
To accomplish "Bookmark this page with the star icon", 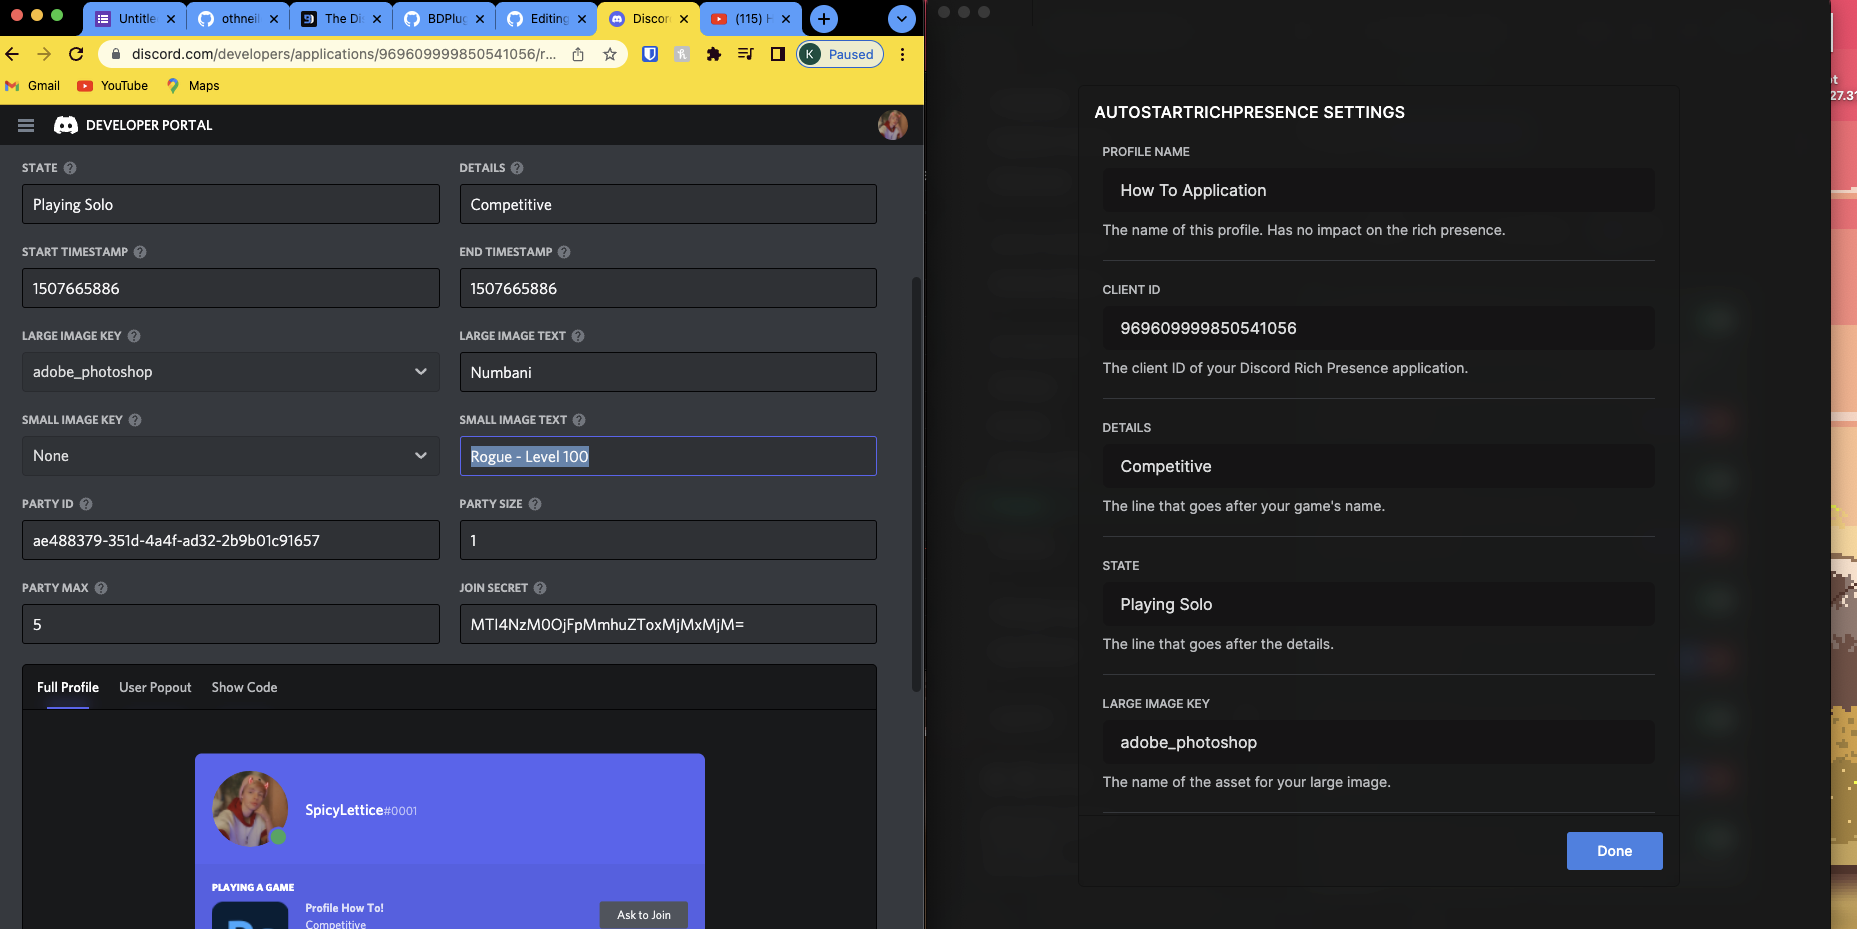I will tap(610, 54).
